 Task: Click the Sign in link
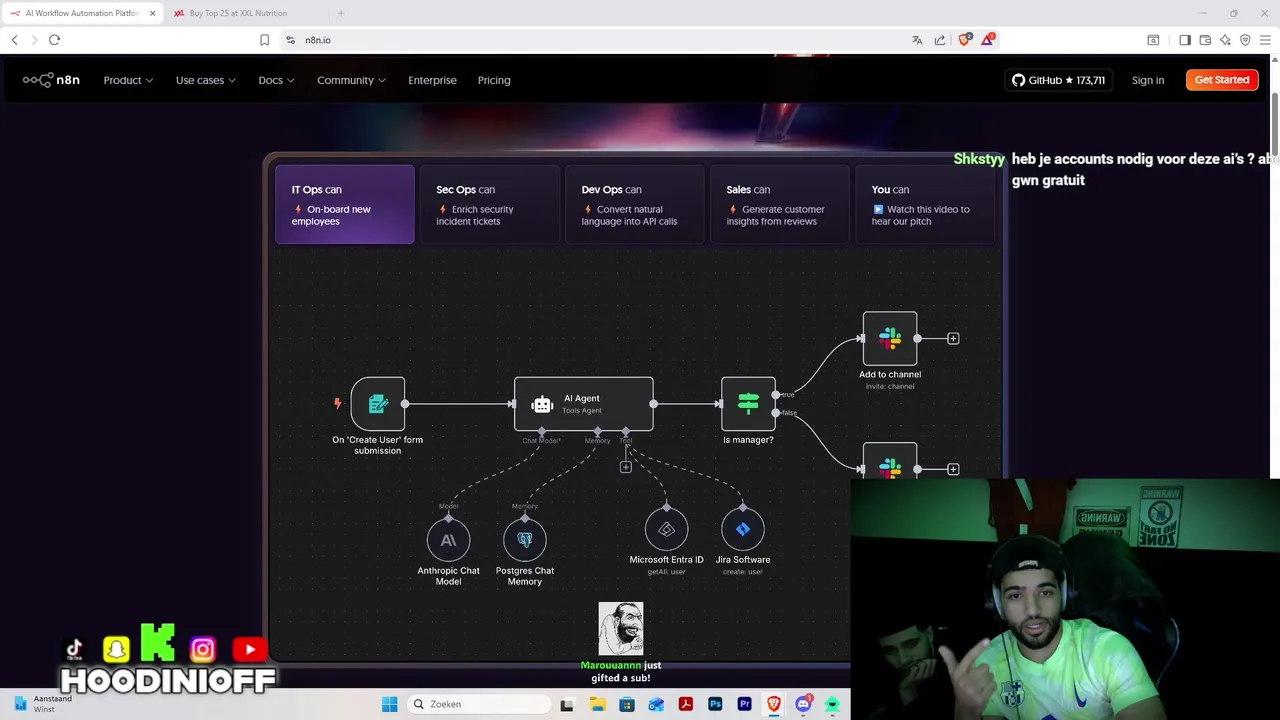click(1148, 80)
